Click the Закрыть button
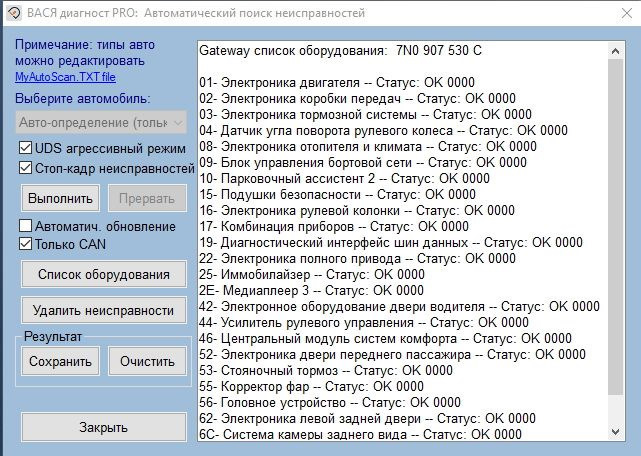 point(104,427)
